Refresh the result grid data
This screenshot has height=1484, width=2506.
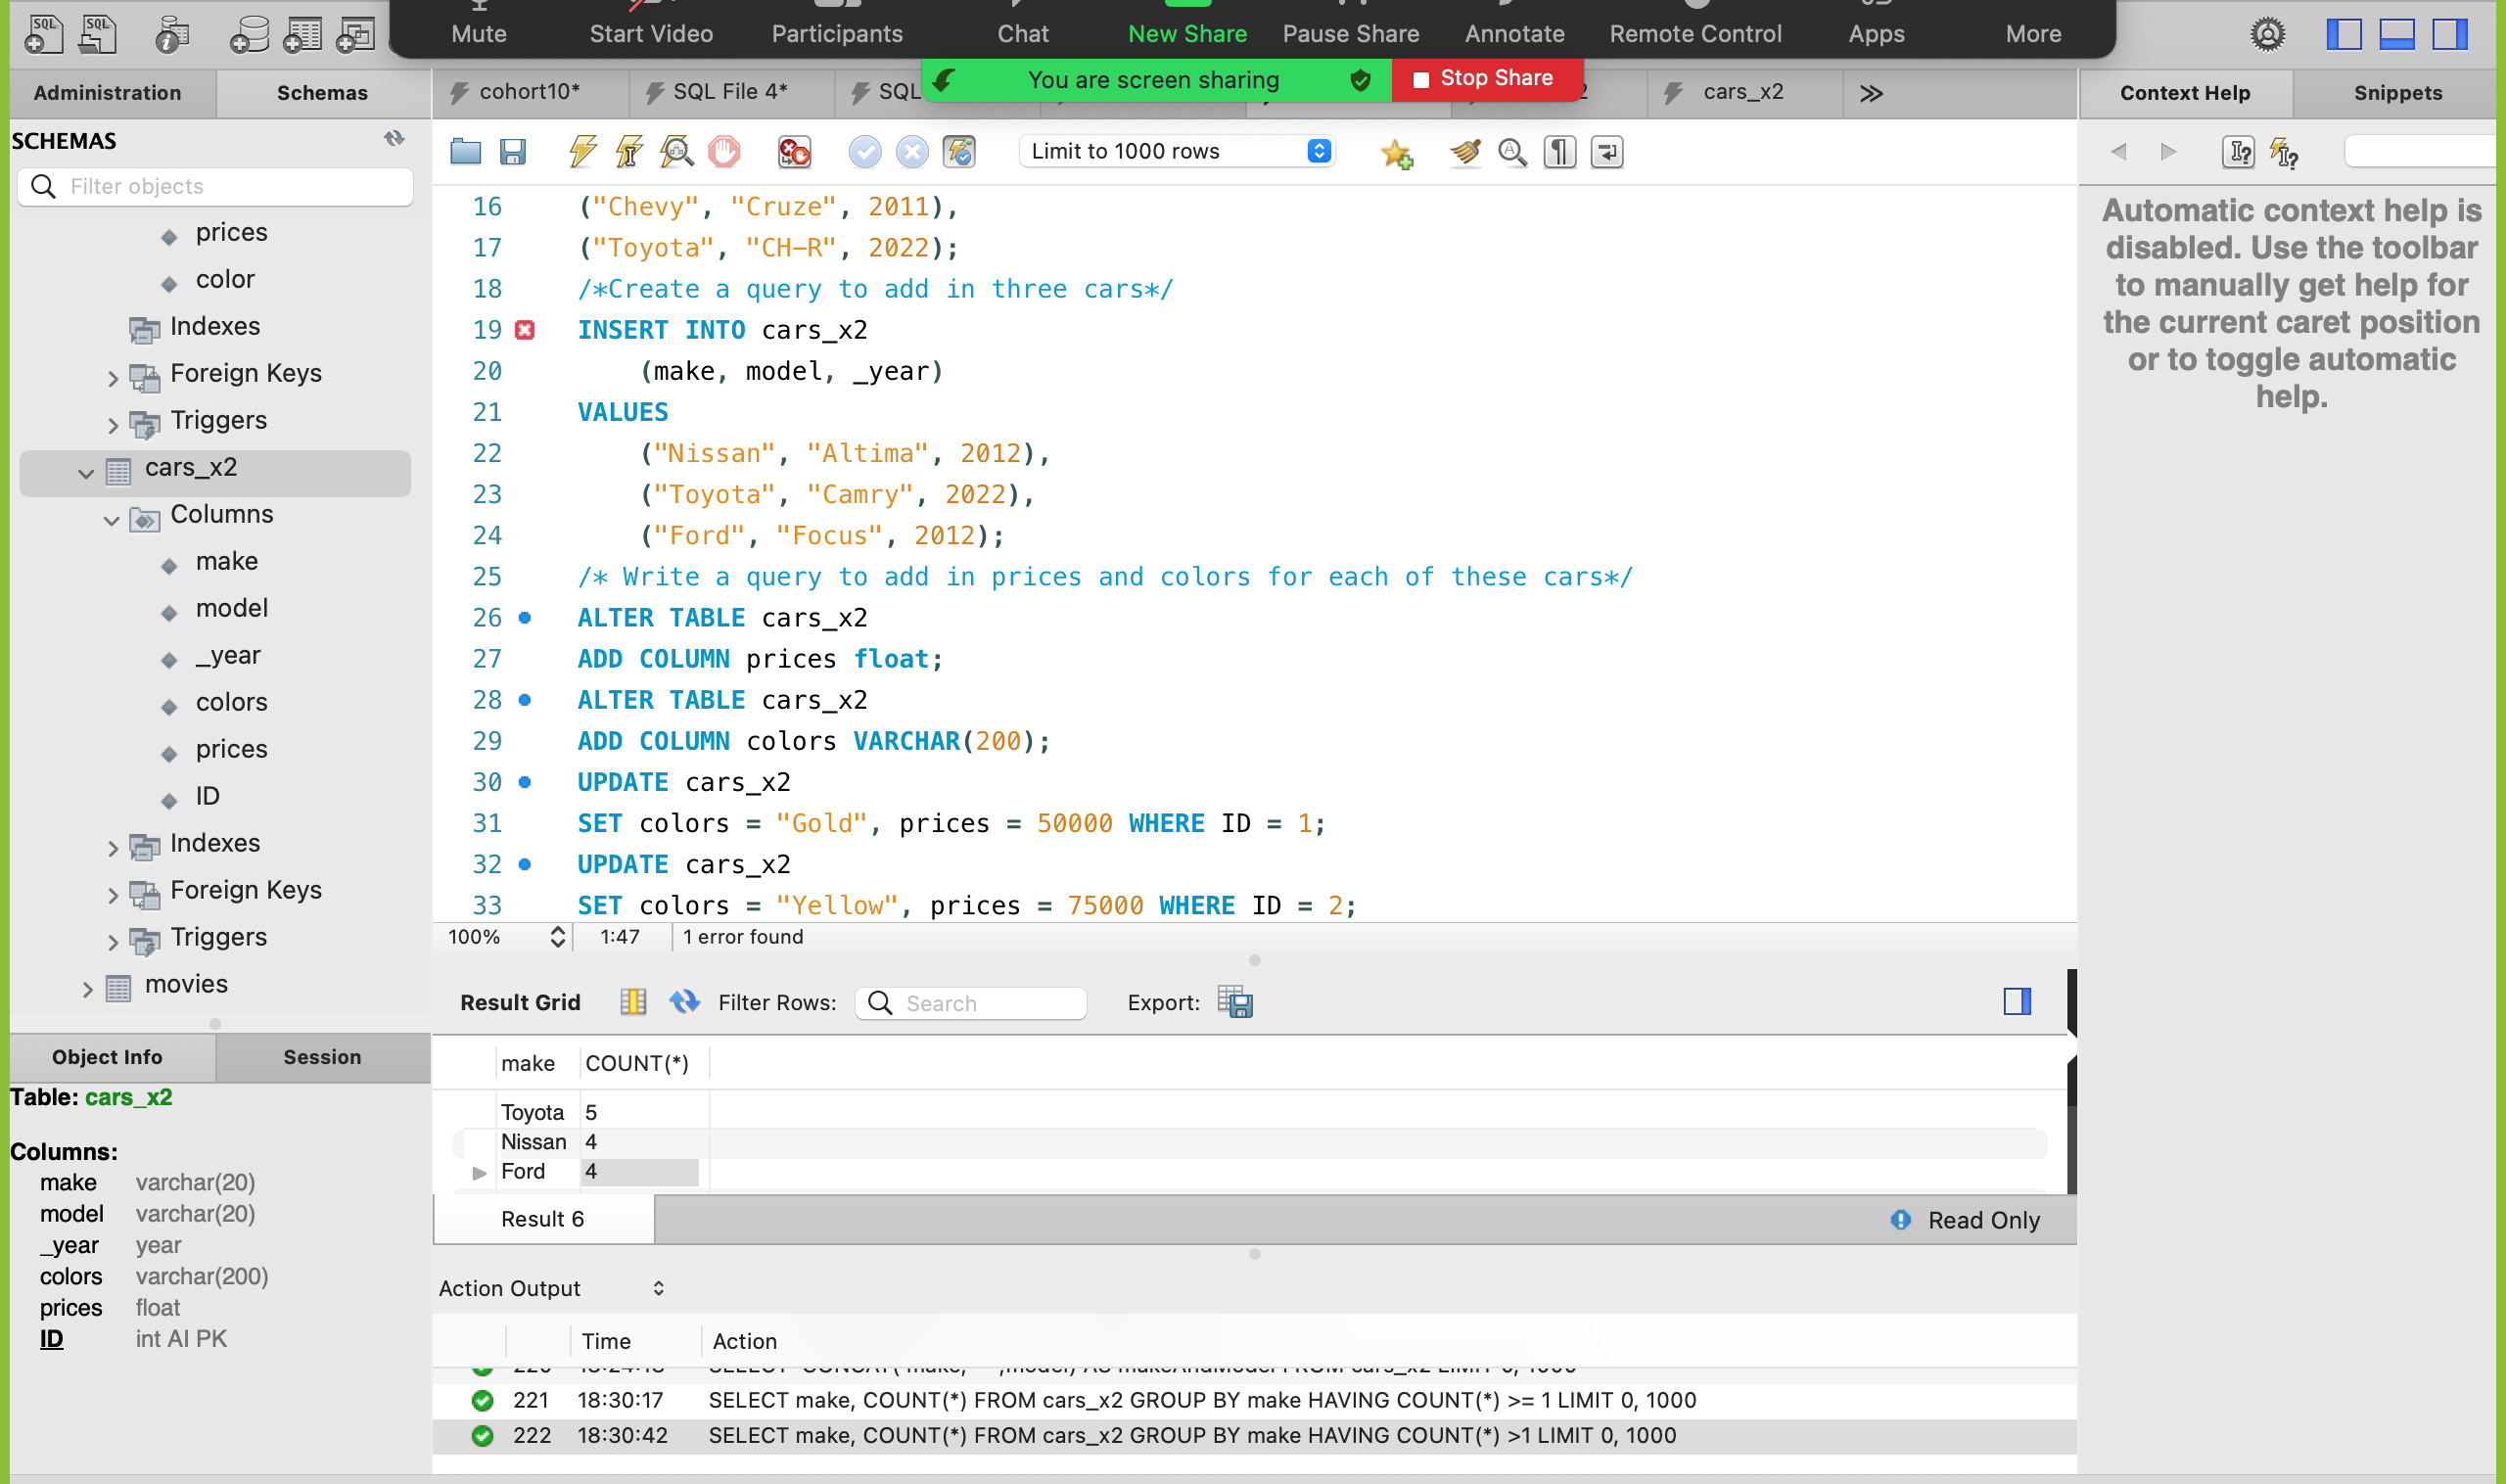[x=684, y=1002]
